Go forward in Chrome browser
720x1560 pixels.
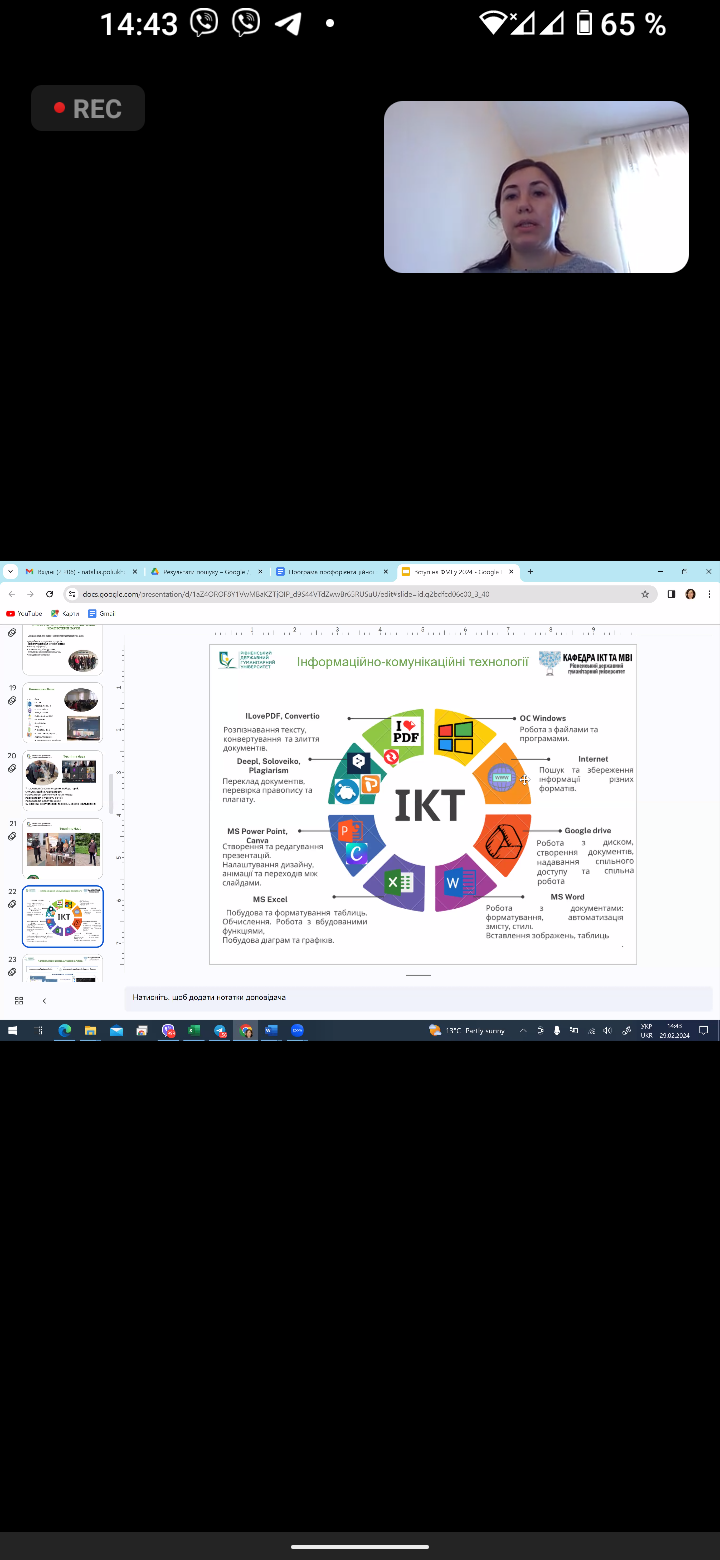[x=30, y=594]
